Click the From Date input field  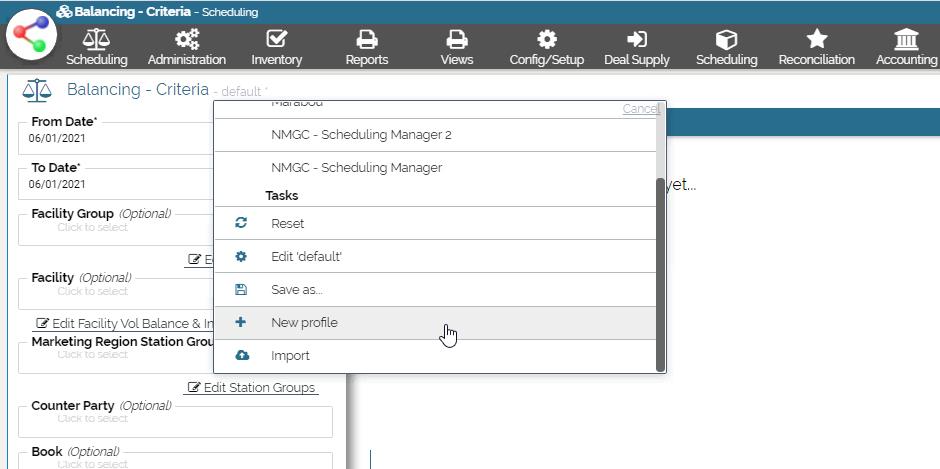click(120, 139)
